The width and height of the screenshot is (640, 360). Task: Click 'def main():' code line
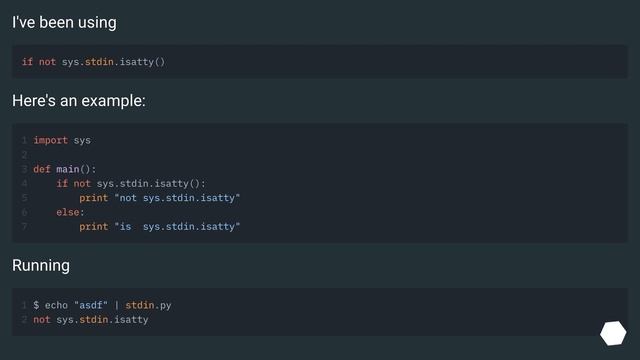pyautogui.click(x=64, y=169)
